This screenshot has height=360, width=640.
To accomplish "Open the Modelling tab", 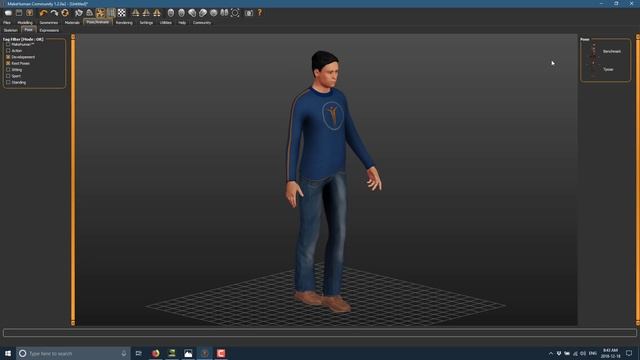I will (x=25, y=23).
